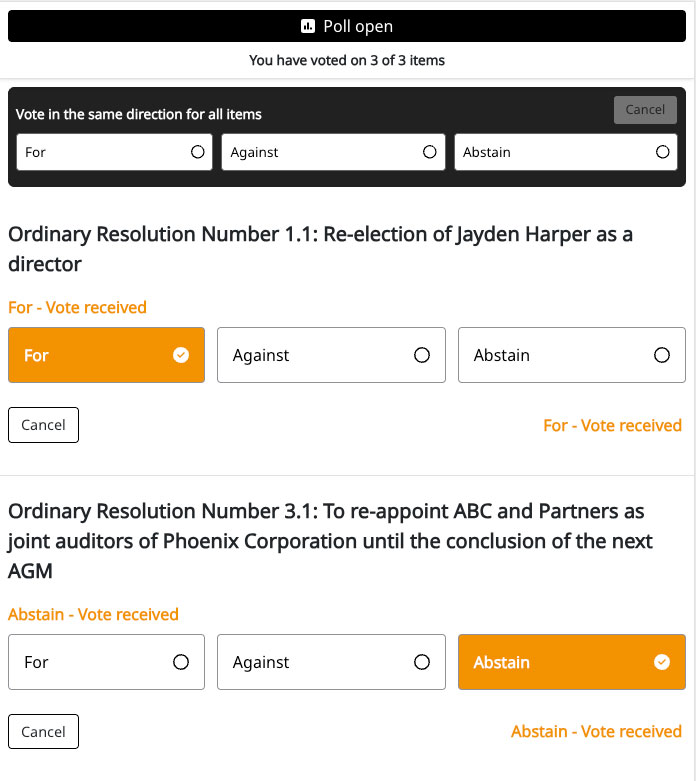Click Abstain radio circle in Resolution 1.1
The height and width of the screenshot is (781, 696).
(x=661, y=355)
